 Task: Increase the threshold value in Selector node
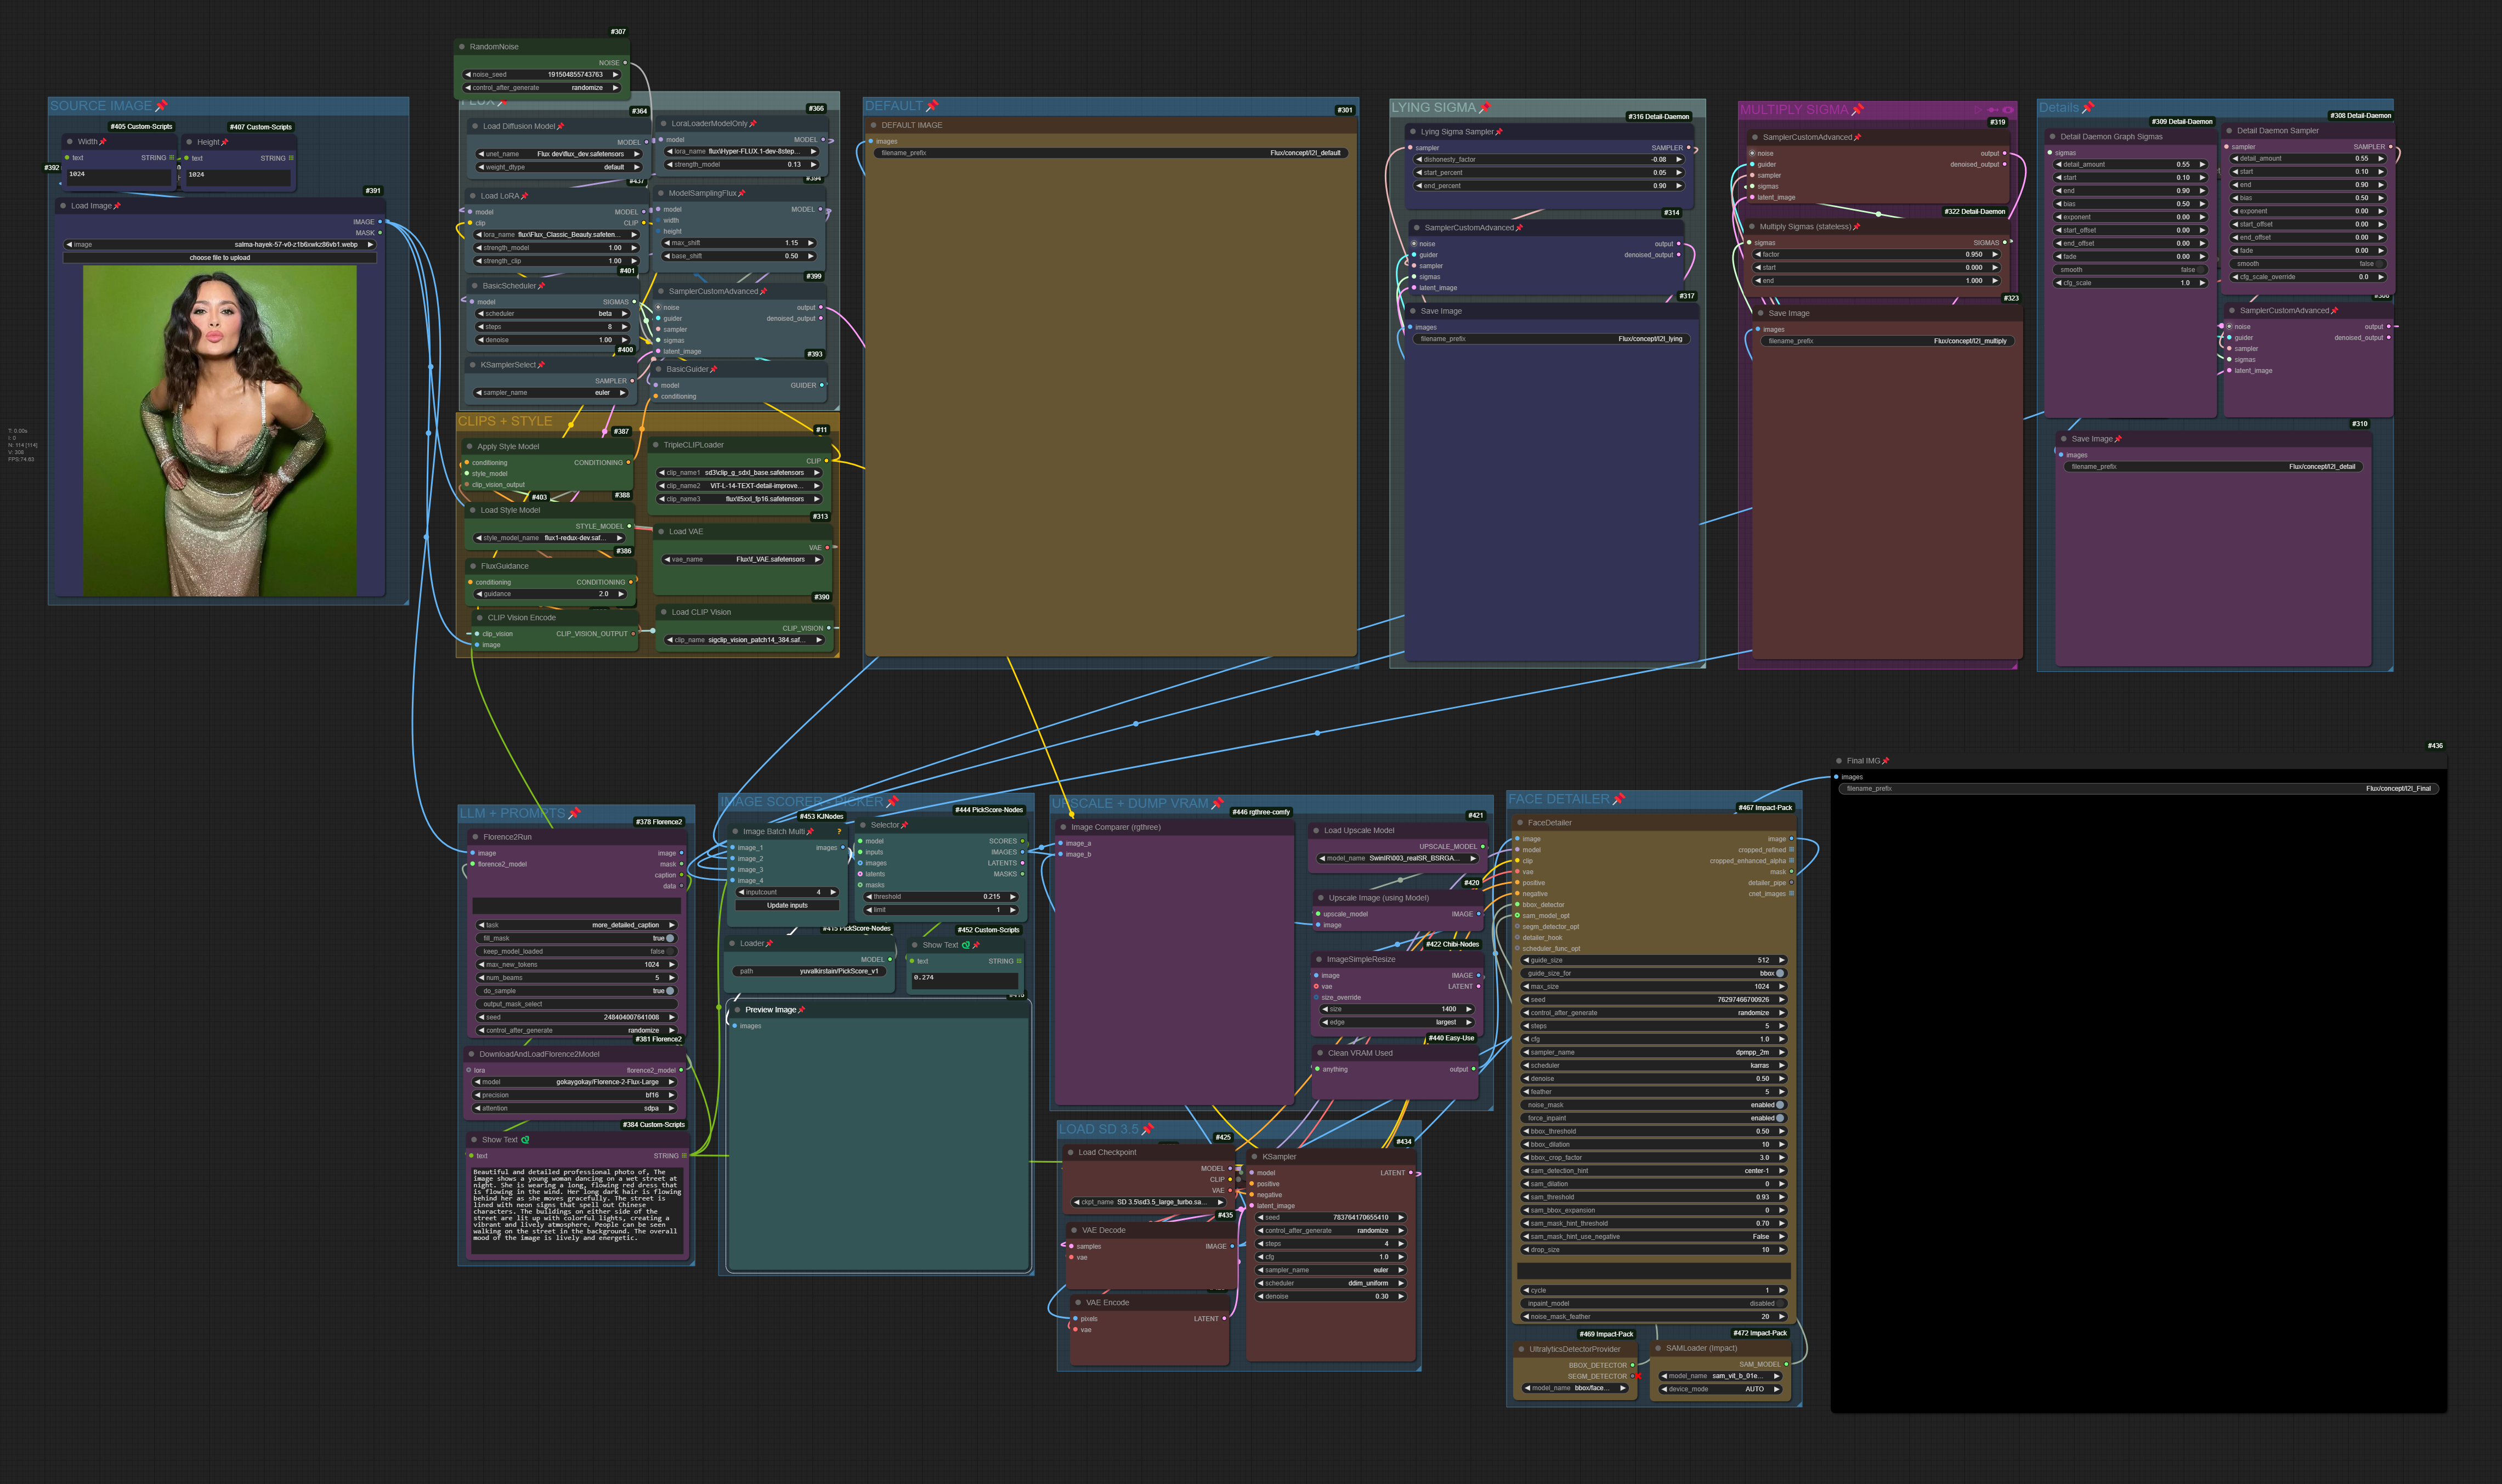[1012, 897]
